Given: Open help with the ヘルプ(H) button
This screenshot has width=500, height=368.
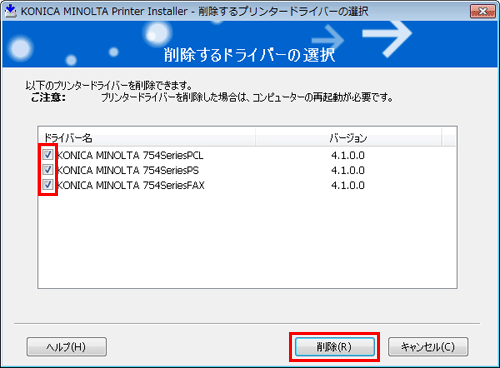Looking at the screenshot, I should click(67, 347).
